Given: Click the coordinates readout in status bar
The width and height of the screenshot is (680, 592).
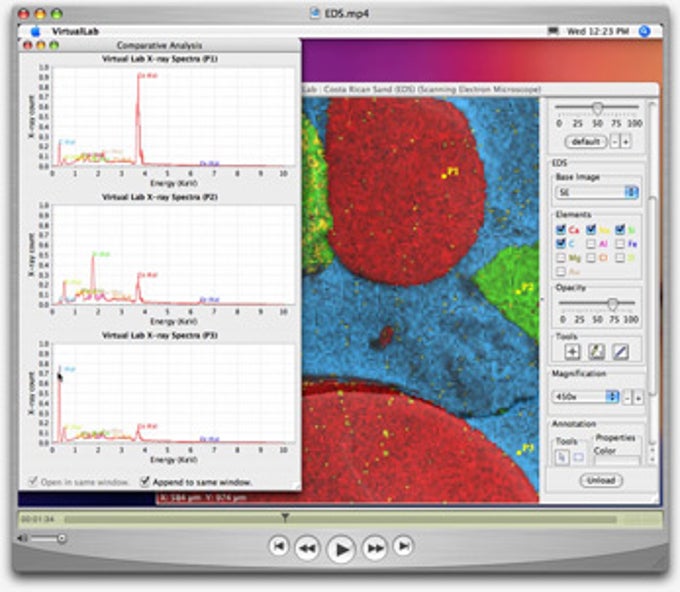Looking at the screenshot, I should point(203,497).
